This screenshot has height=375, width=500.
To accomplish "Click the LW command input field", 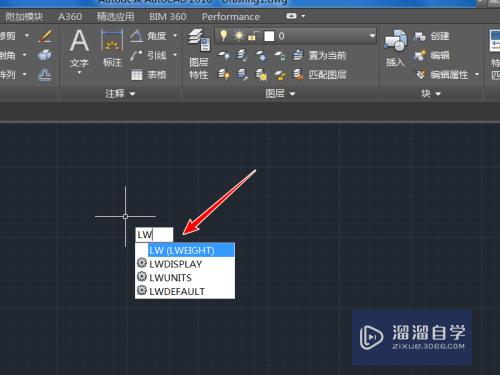I will coord(154,235).
